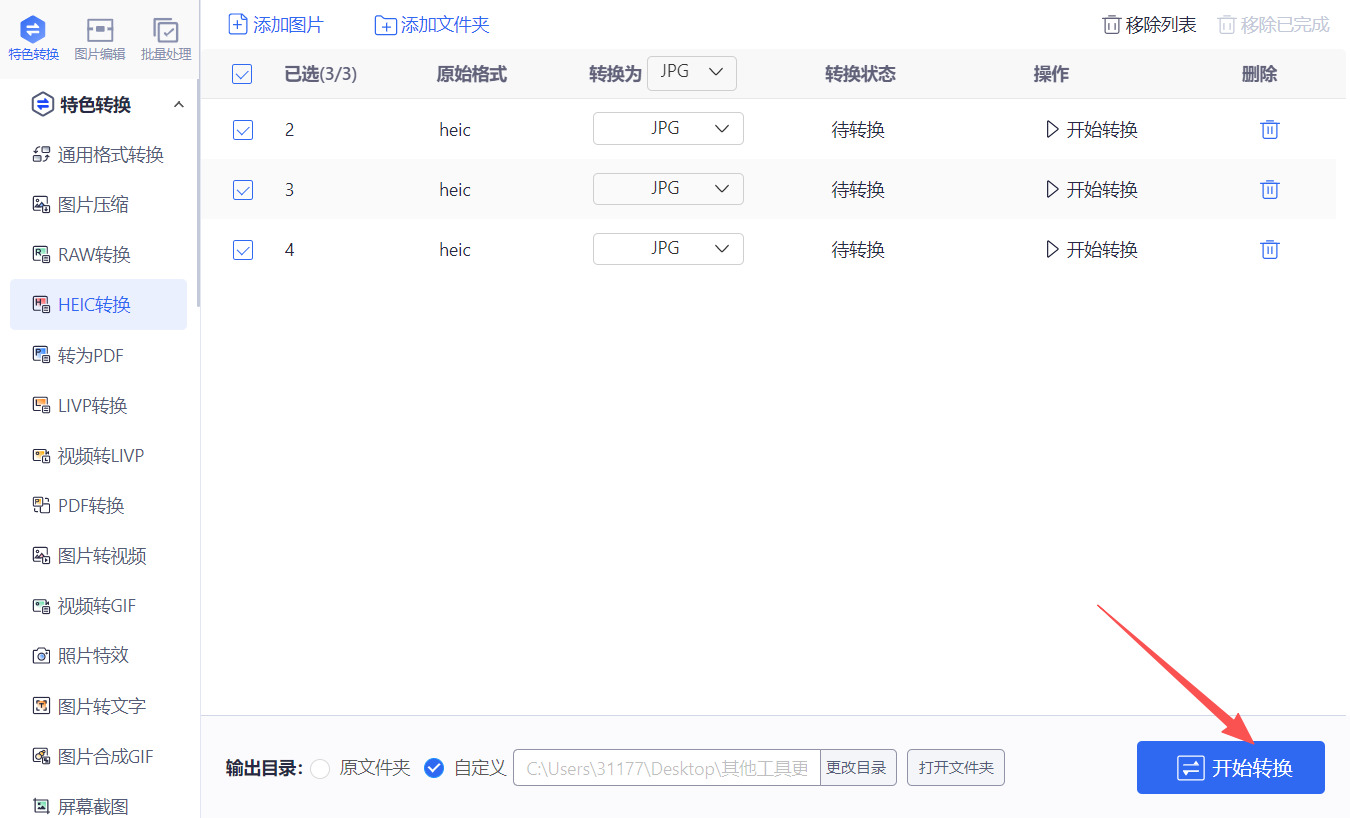Image resolution: width=1350 pixels, height=818 pixels.
Task: Uncheck the checkbox for file 3
Action: 242,190
